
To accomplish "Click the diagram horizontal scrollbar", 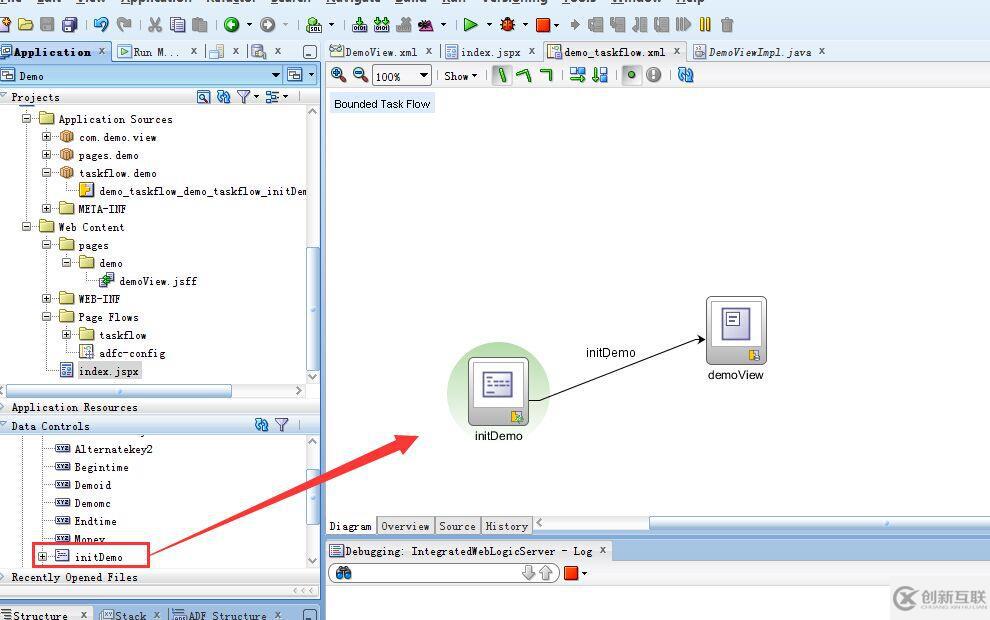I will (x=820, y=523).
